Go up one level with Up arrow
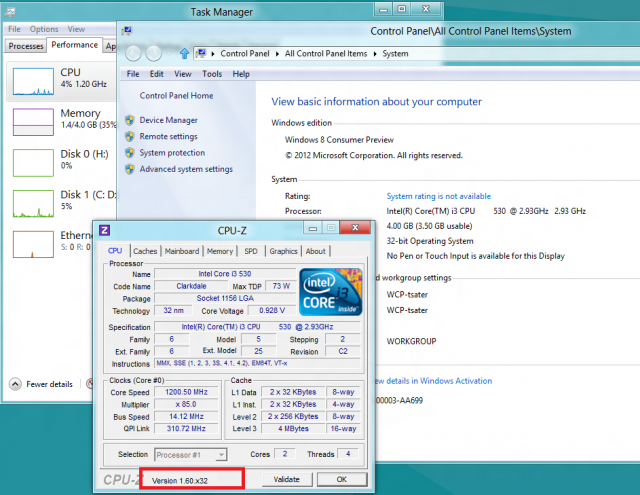 [184, 53]
